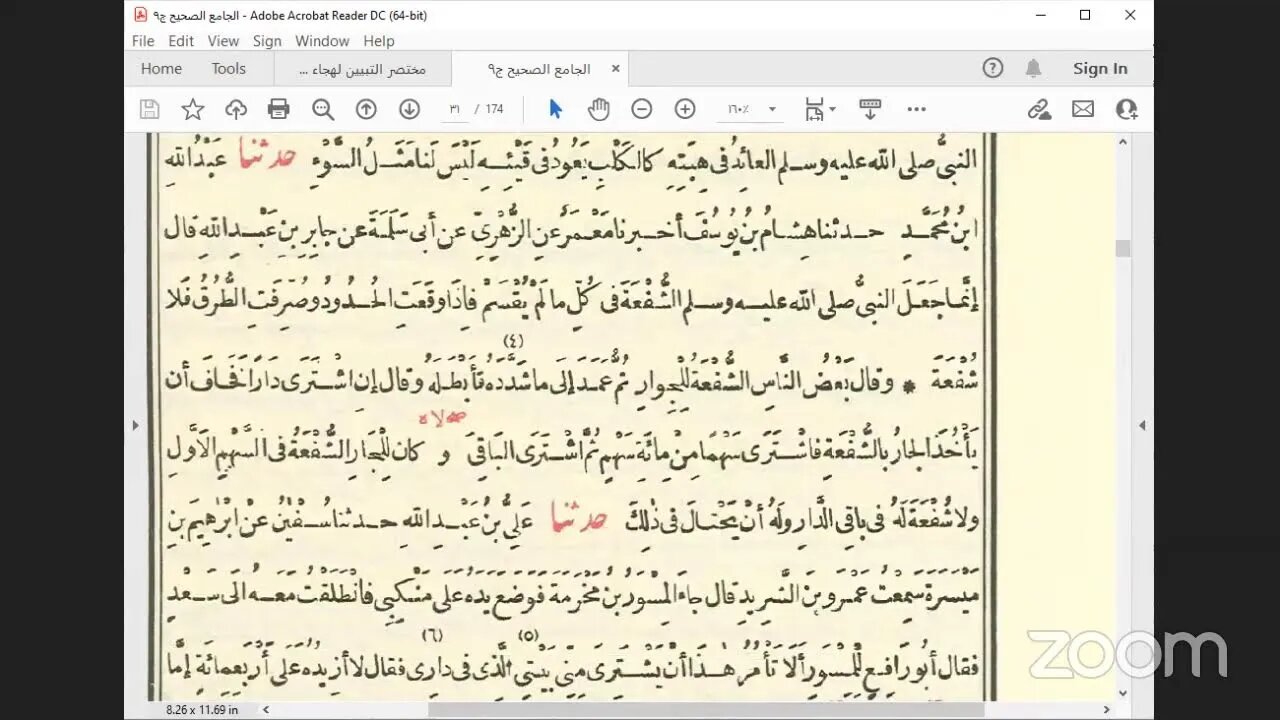
Task: Click the share link icon
Action: (x=1040, y=109)
